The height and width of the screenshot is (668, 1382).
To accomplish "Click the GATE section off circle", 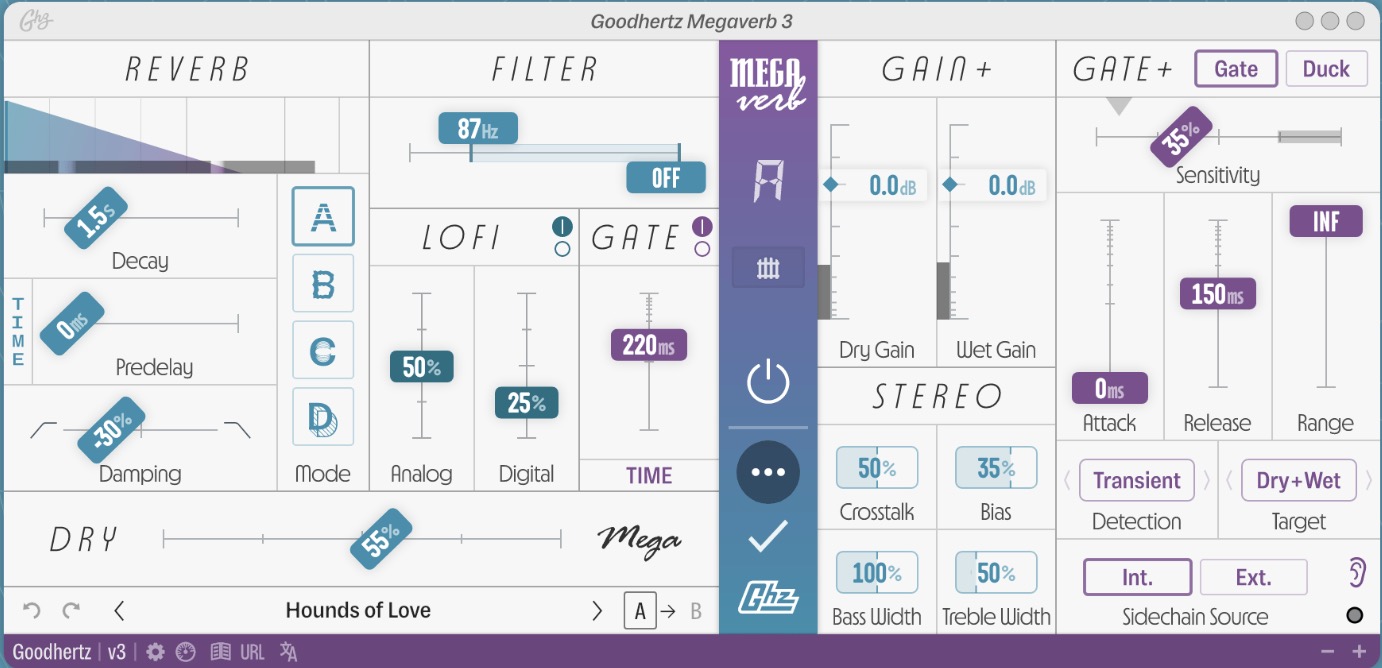I will (x=702, y=249).
